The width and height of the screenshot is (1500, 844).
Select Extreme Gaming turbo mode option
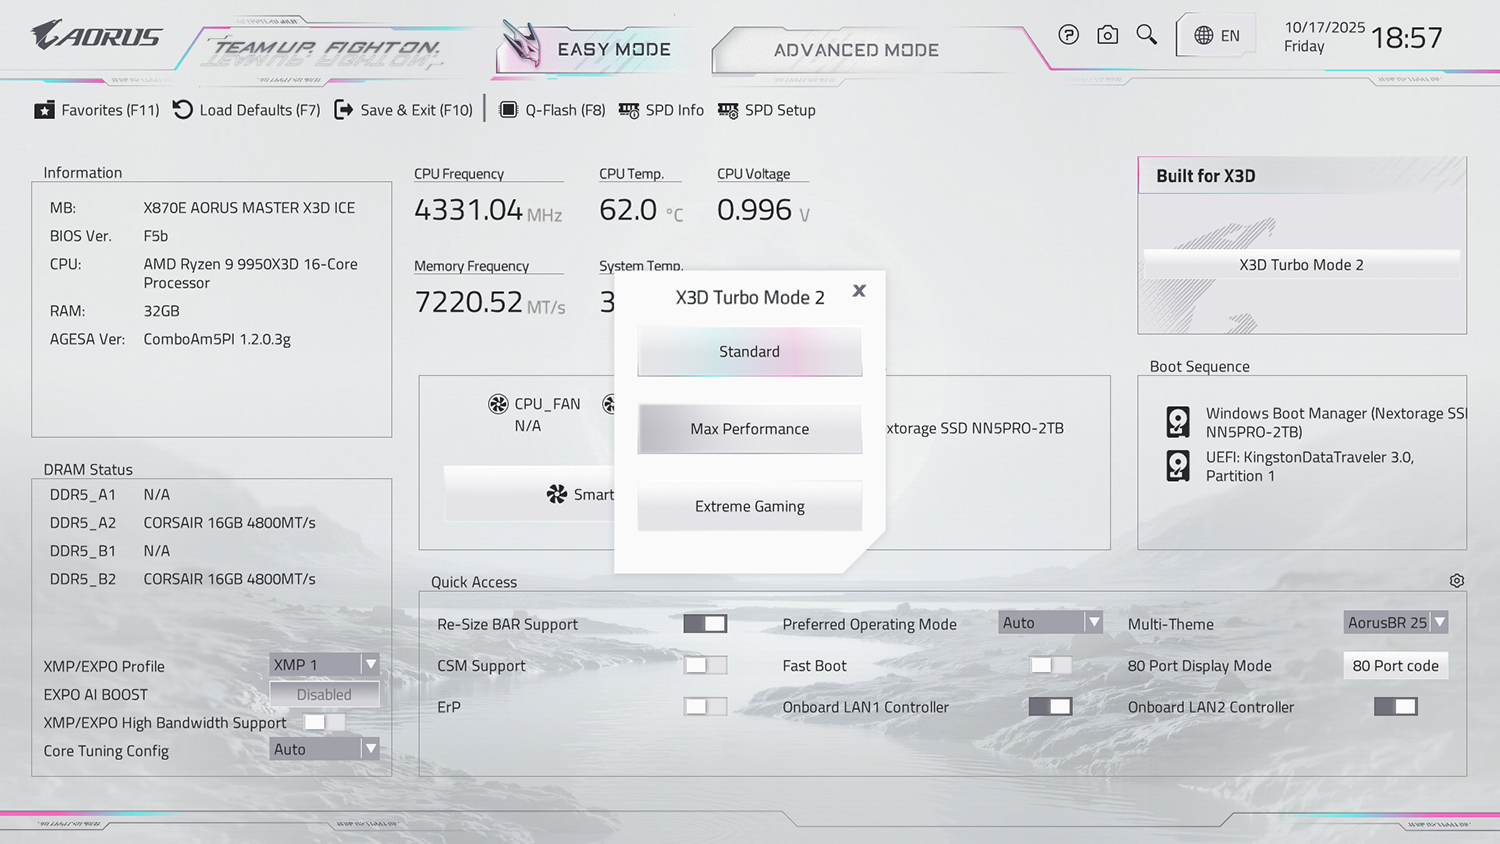(749, 506)
